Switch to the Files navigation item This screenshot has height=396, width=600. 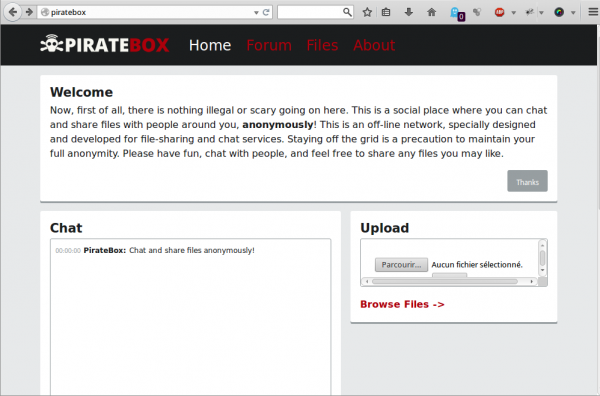point(322,45)
